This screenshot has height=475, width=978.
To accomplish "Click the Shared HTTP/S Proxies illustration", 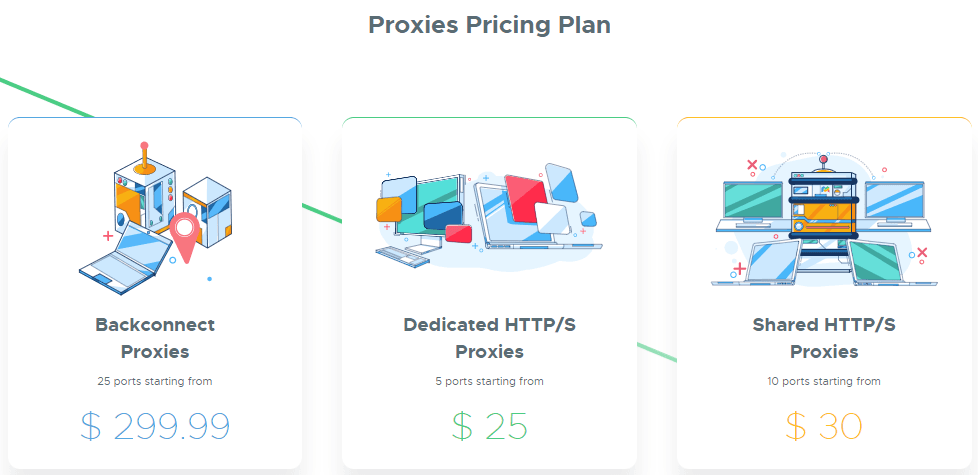I will (x=823, y=219).
